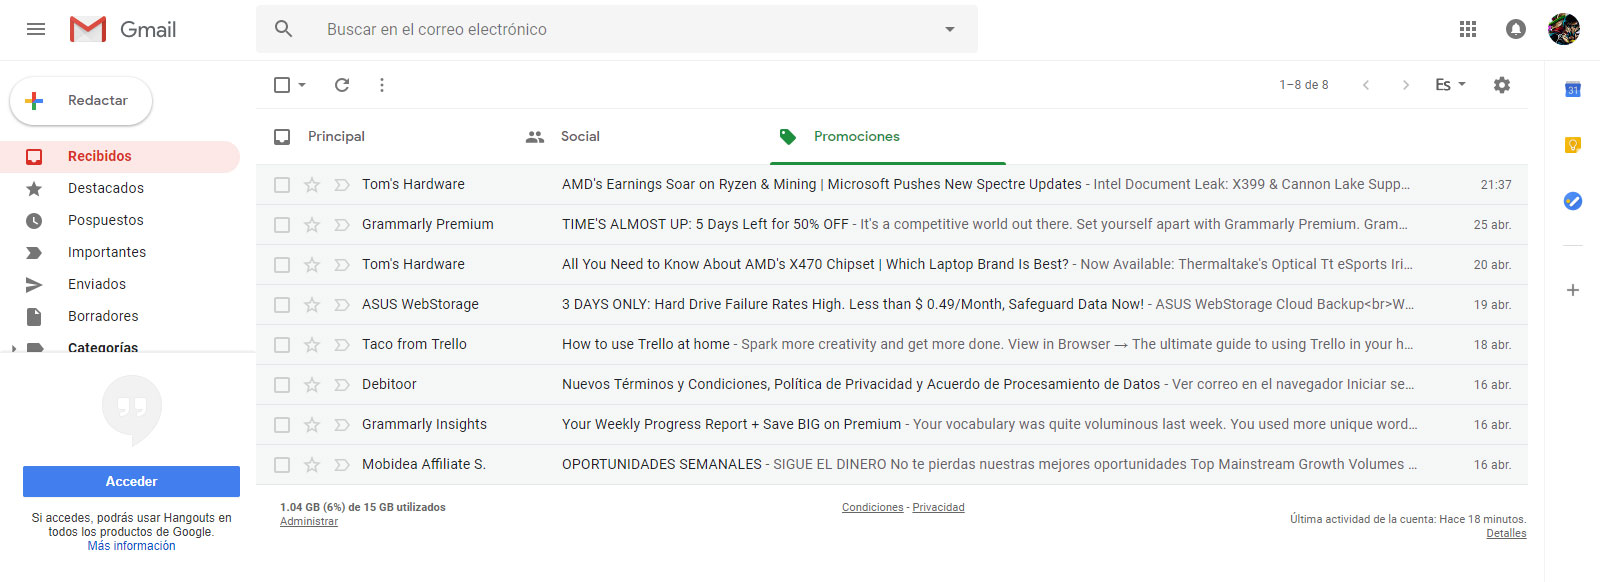
Task: Select the X470 Chipset email checkbox
Action: [282, 265]
